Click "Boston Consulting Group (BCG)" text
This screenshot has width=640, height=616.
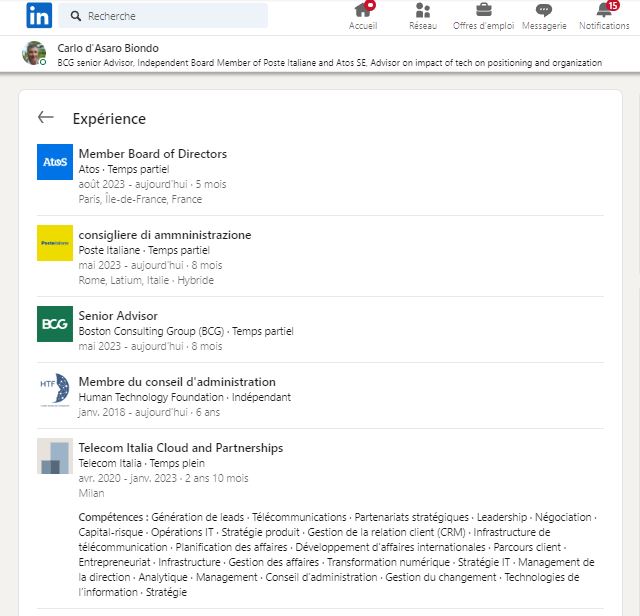tap(151, 331)
